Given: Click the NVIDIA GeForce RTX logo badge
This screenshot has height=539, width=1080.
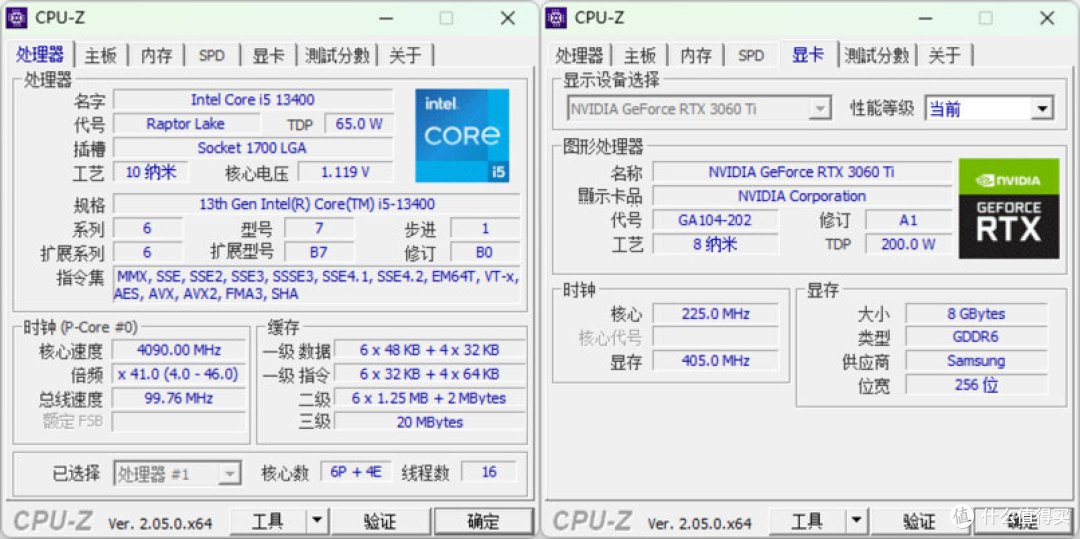Looking at the screenshot, I should [x=1009, y=209].
